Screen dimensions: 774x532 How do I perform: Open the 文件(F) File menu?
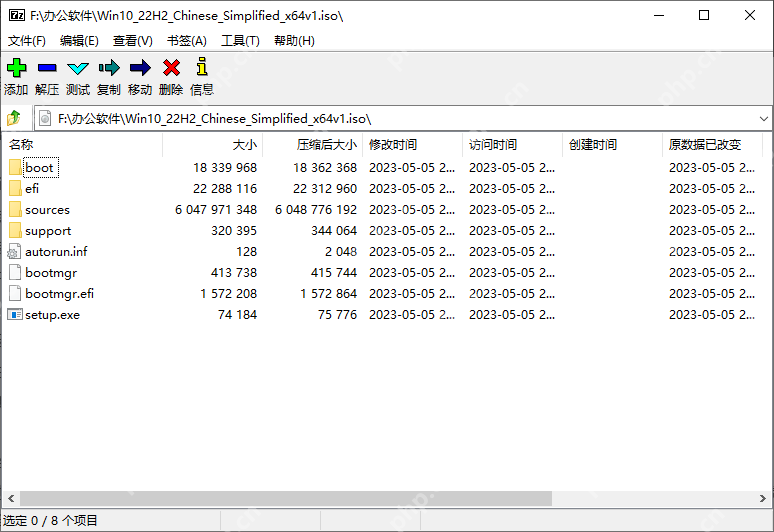[27, 40]
